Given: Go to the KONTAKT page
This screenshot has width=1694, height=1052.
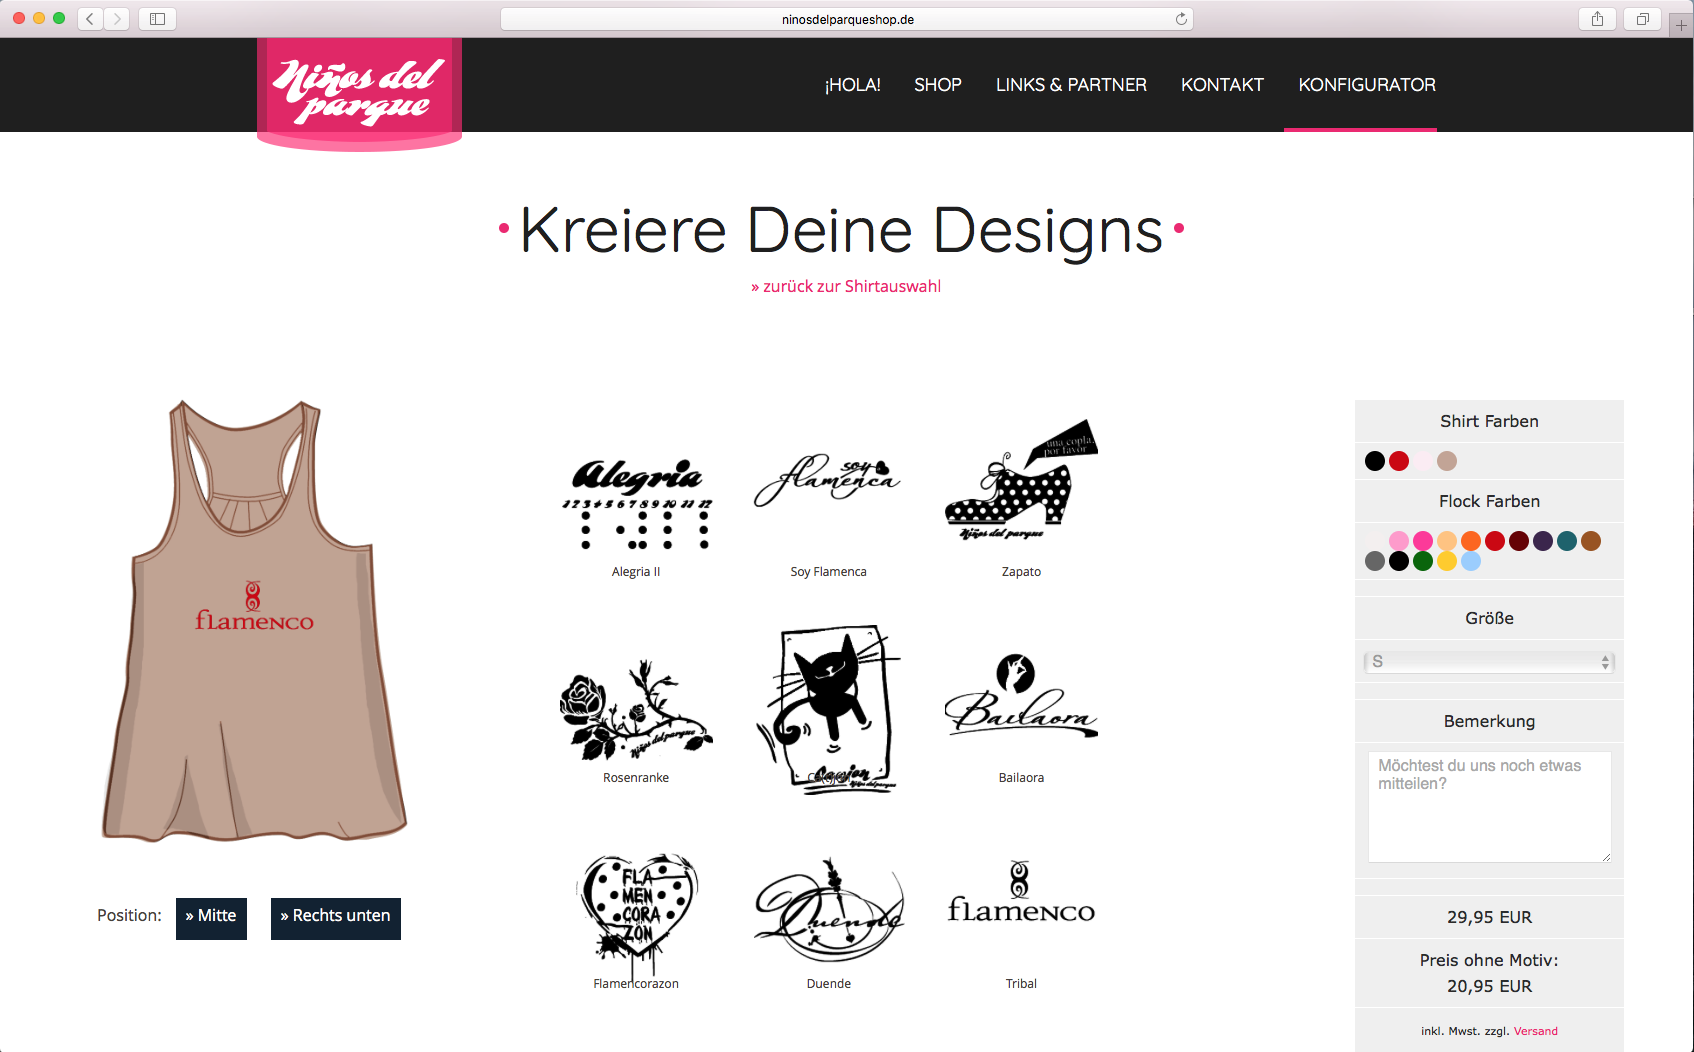Looking at the screenshot, I should click(x=1222, y=85).
